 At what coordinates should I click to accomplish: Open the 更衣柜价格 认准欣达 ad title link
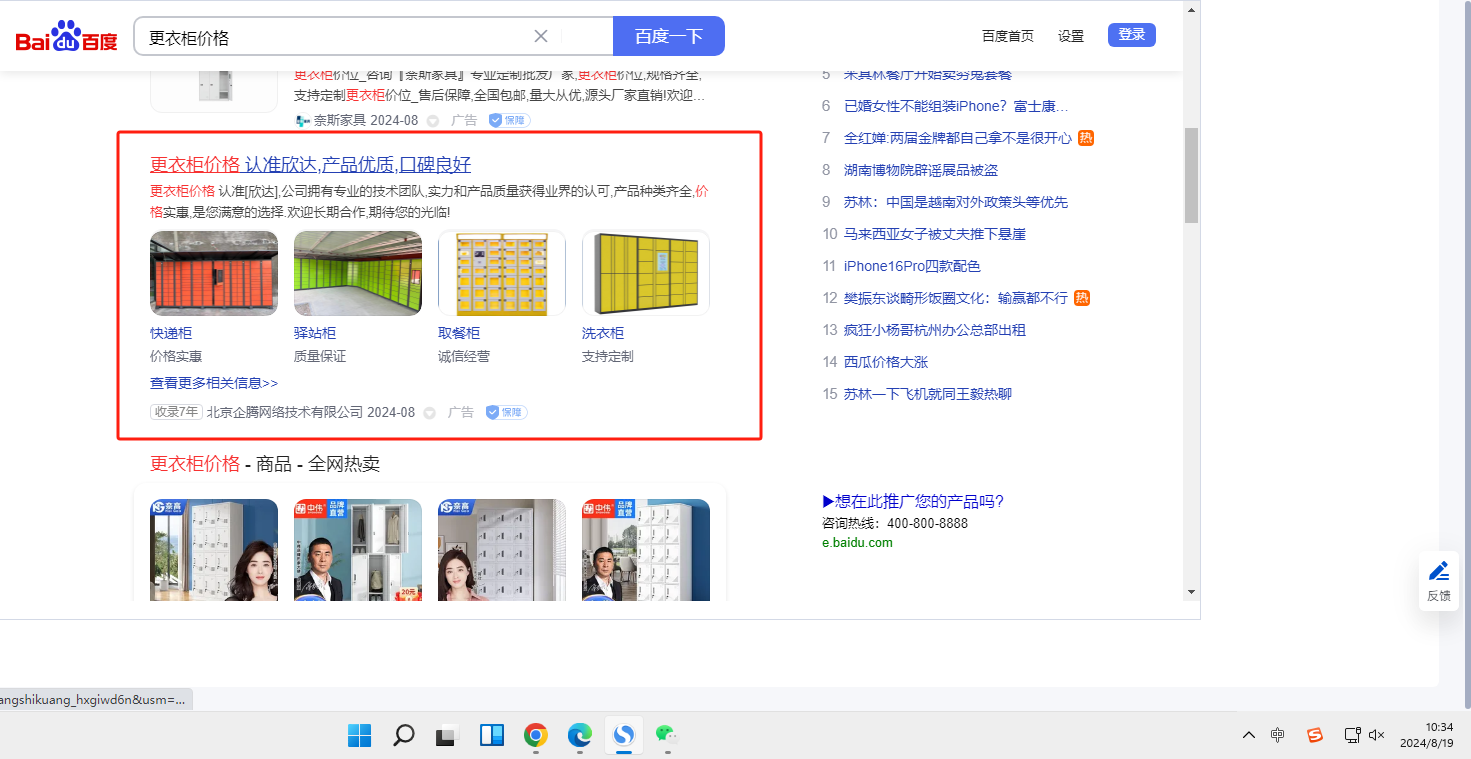click(310, 165)
